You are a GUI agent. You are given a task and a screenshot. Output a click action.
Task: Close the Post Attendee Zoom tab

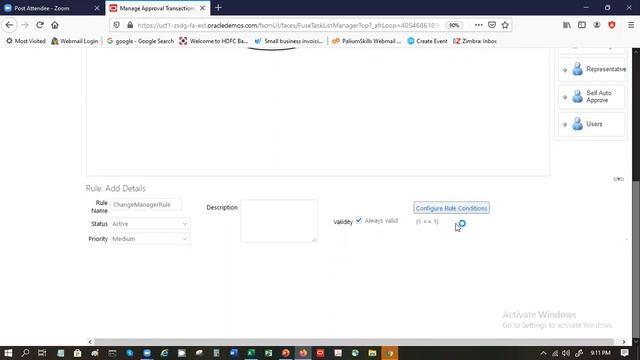[x=97, y=8]
